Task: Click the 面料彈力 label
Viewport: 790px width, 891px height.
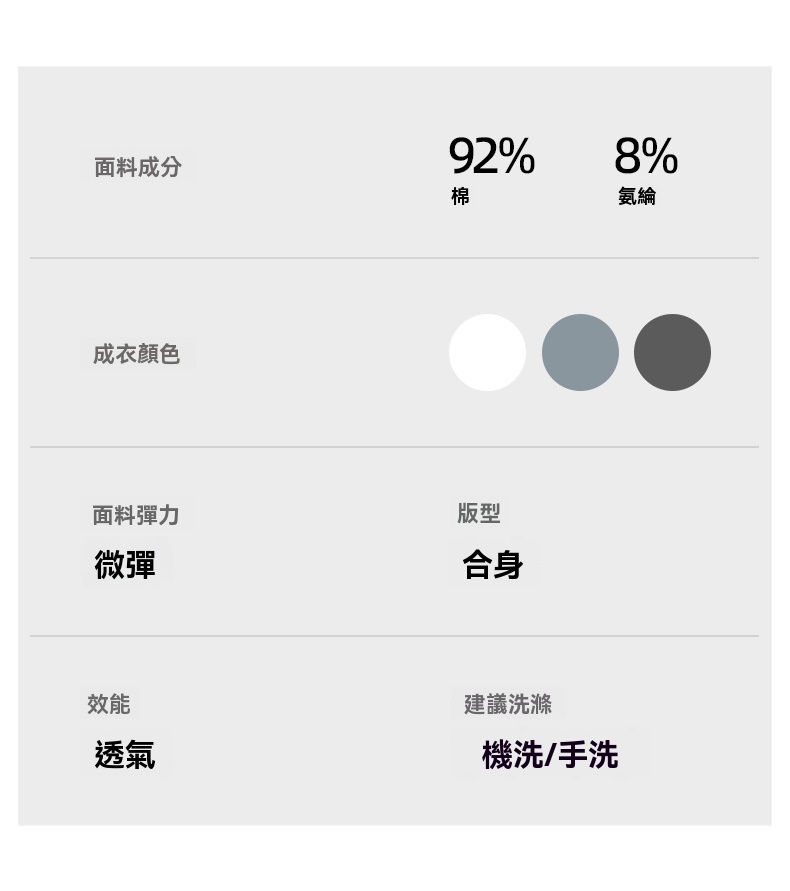Action: [x=136, y=515]
